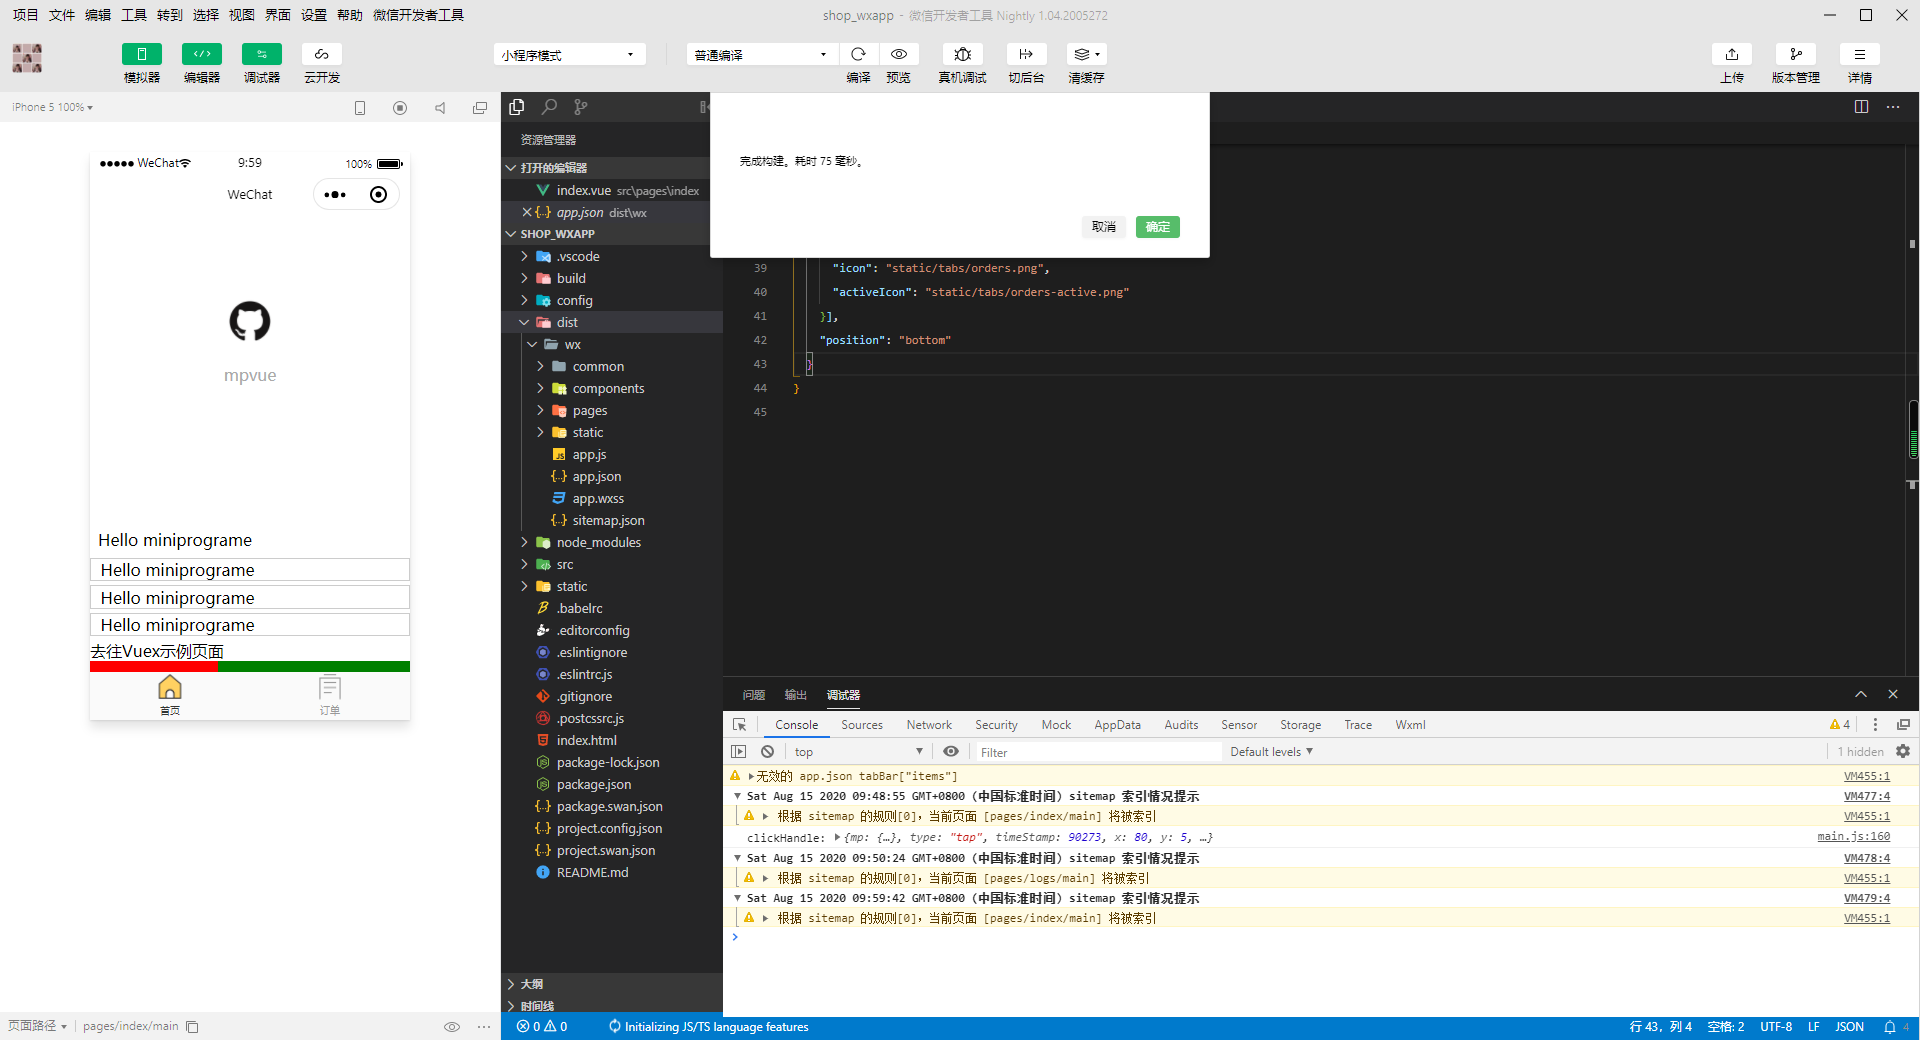
Task: Switch to the Wxml tab
Action: point(1410,725)
